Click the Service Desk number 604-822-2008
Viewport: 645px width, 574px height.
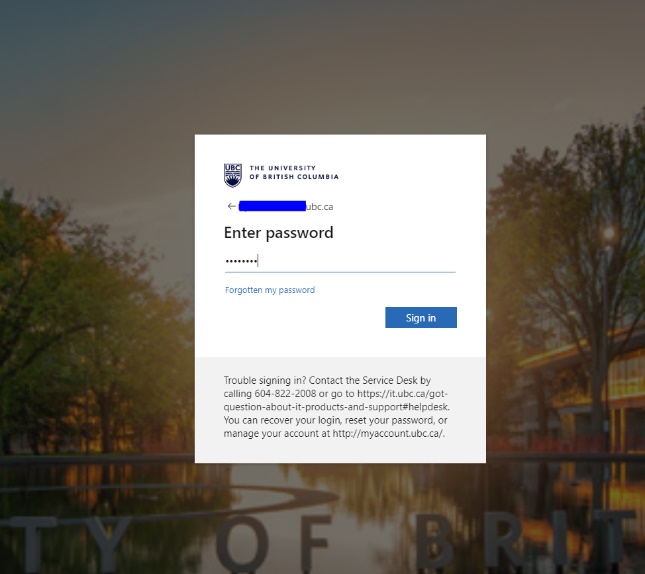(285, 394)
